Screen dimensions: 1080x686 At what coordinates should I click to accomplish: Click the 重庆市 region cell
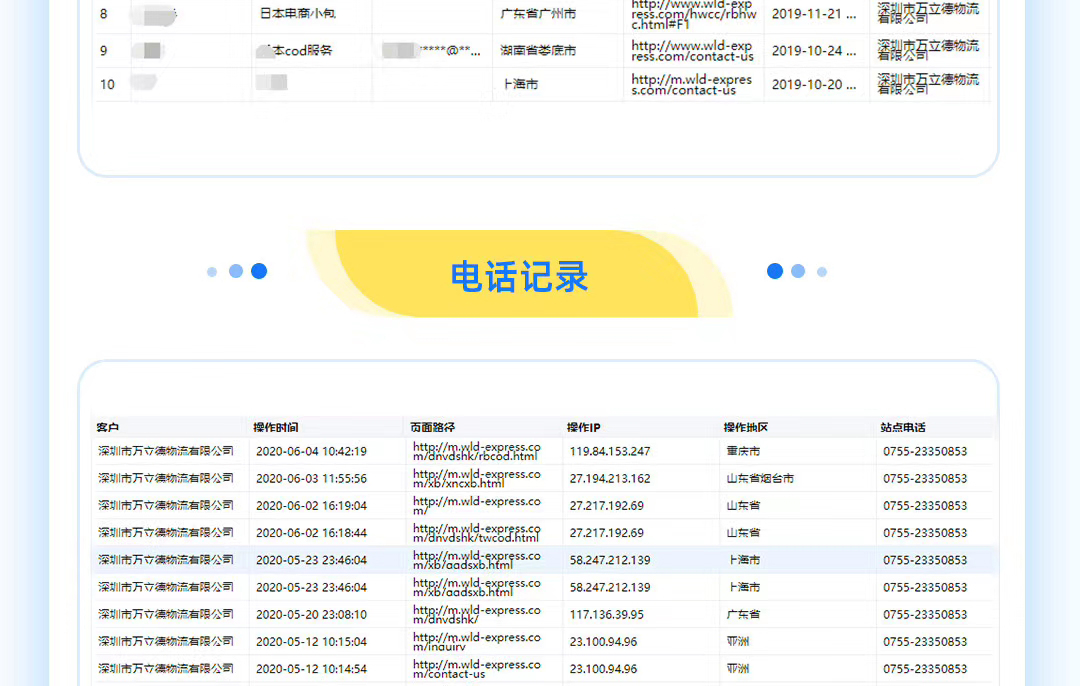click(743, 451)
